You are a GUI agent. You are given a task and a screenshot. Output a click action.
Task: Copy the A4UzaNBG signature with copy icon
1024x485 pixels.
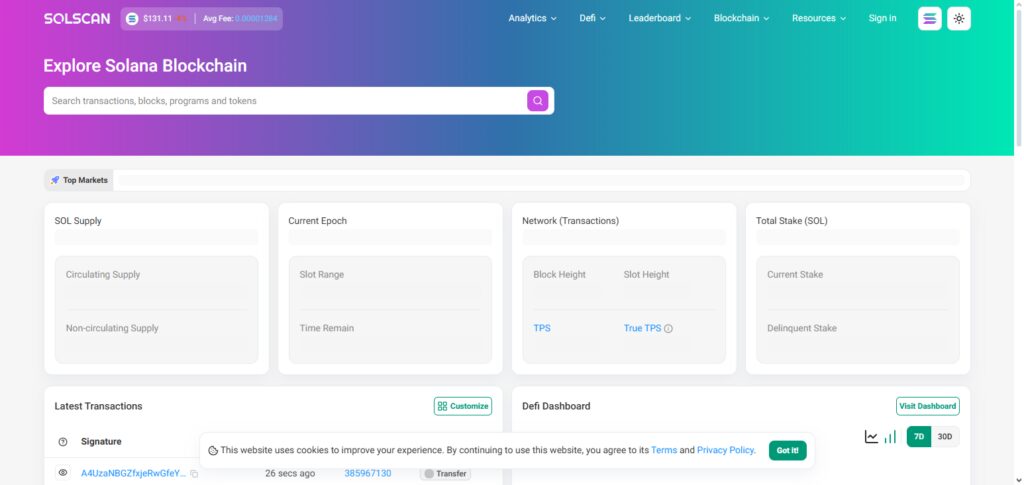click(x=194, y=473)
